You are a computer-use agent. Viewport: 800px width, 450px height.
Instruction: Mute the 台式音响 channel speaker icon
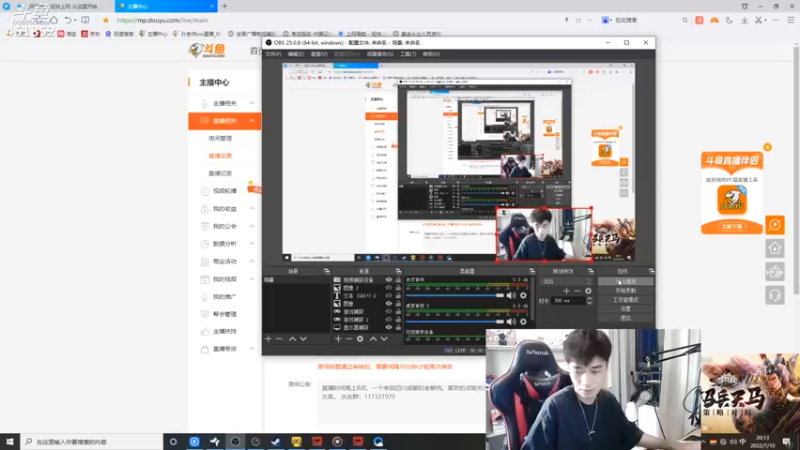(x=512, y=295)
